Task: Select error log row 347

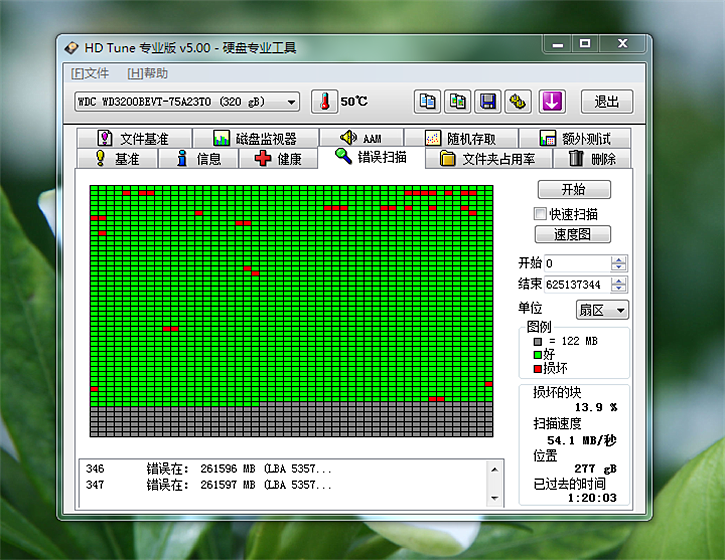Action: pos(284,485)
